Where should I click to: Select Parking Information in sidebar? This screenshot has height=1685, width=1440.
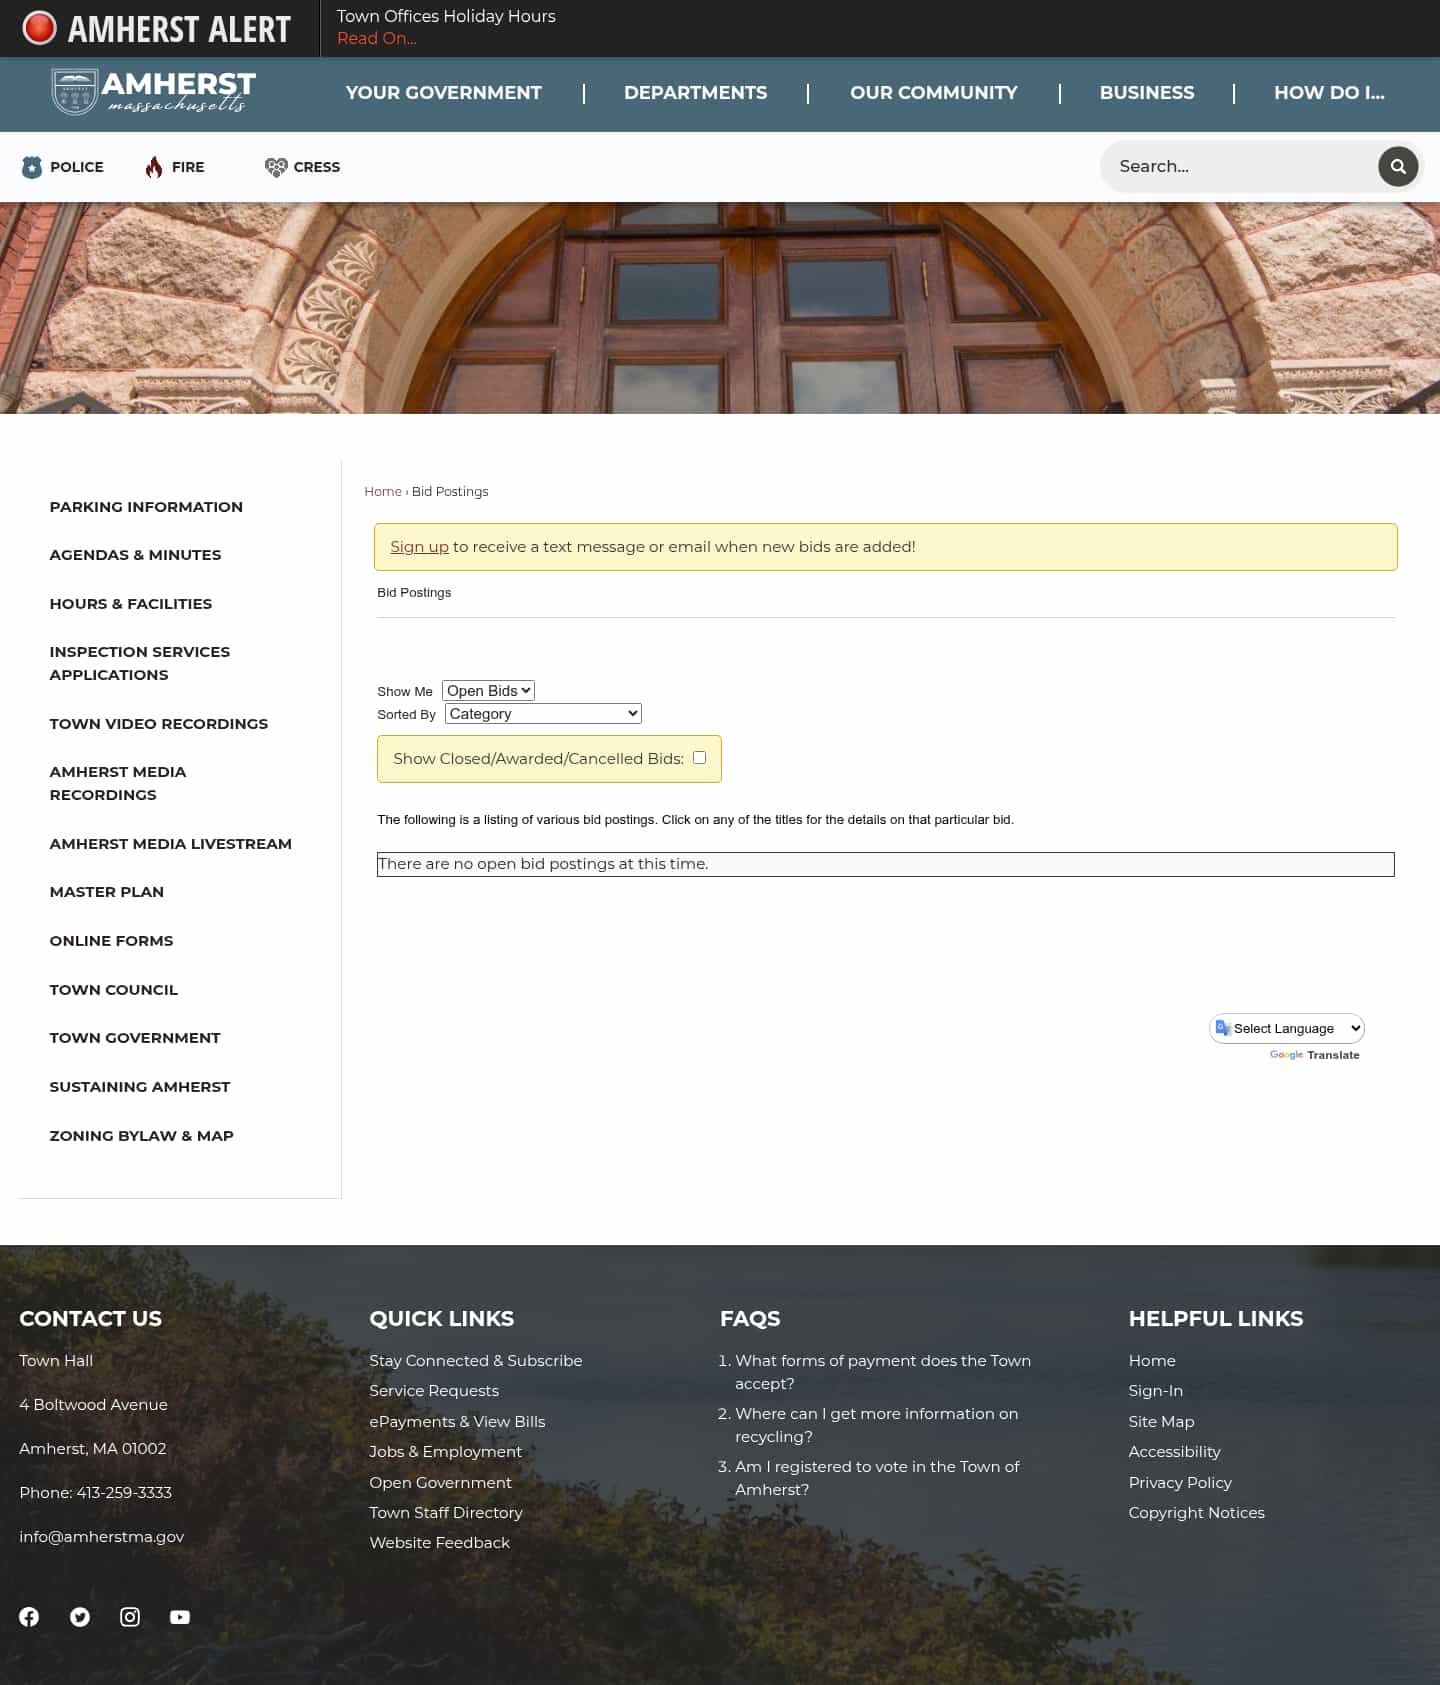coord(146,507)
